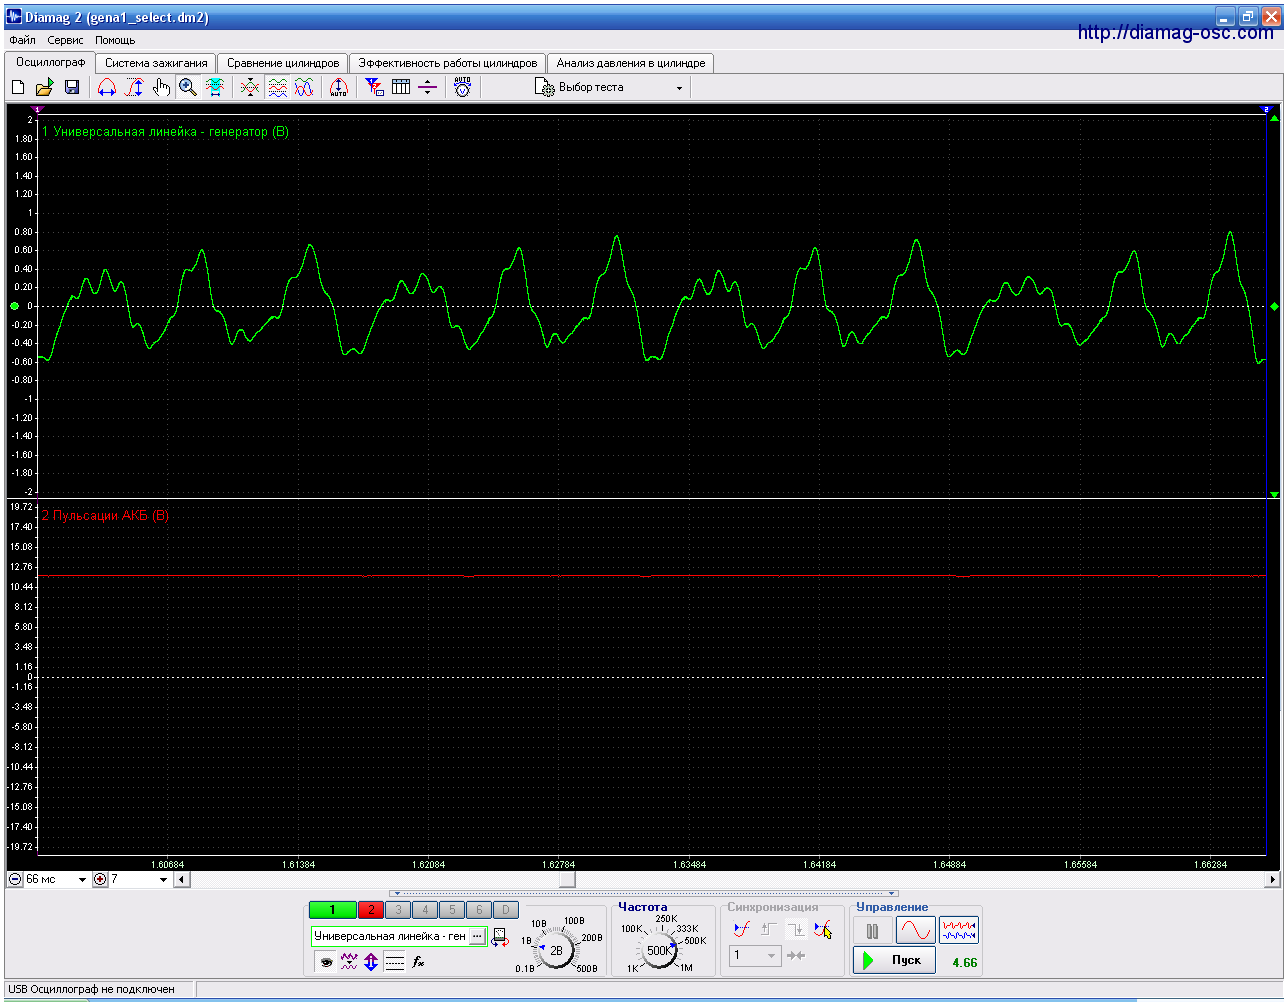Open a file with the folder icon
Viewport: 1288px width, 1002px height.
point(45,88)
